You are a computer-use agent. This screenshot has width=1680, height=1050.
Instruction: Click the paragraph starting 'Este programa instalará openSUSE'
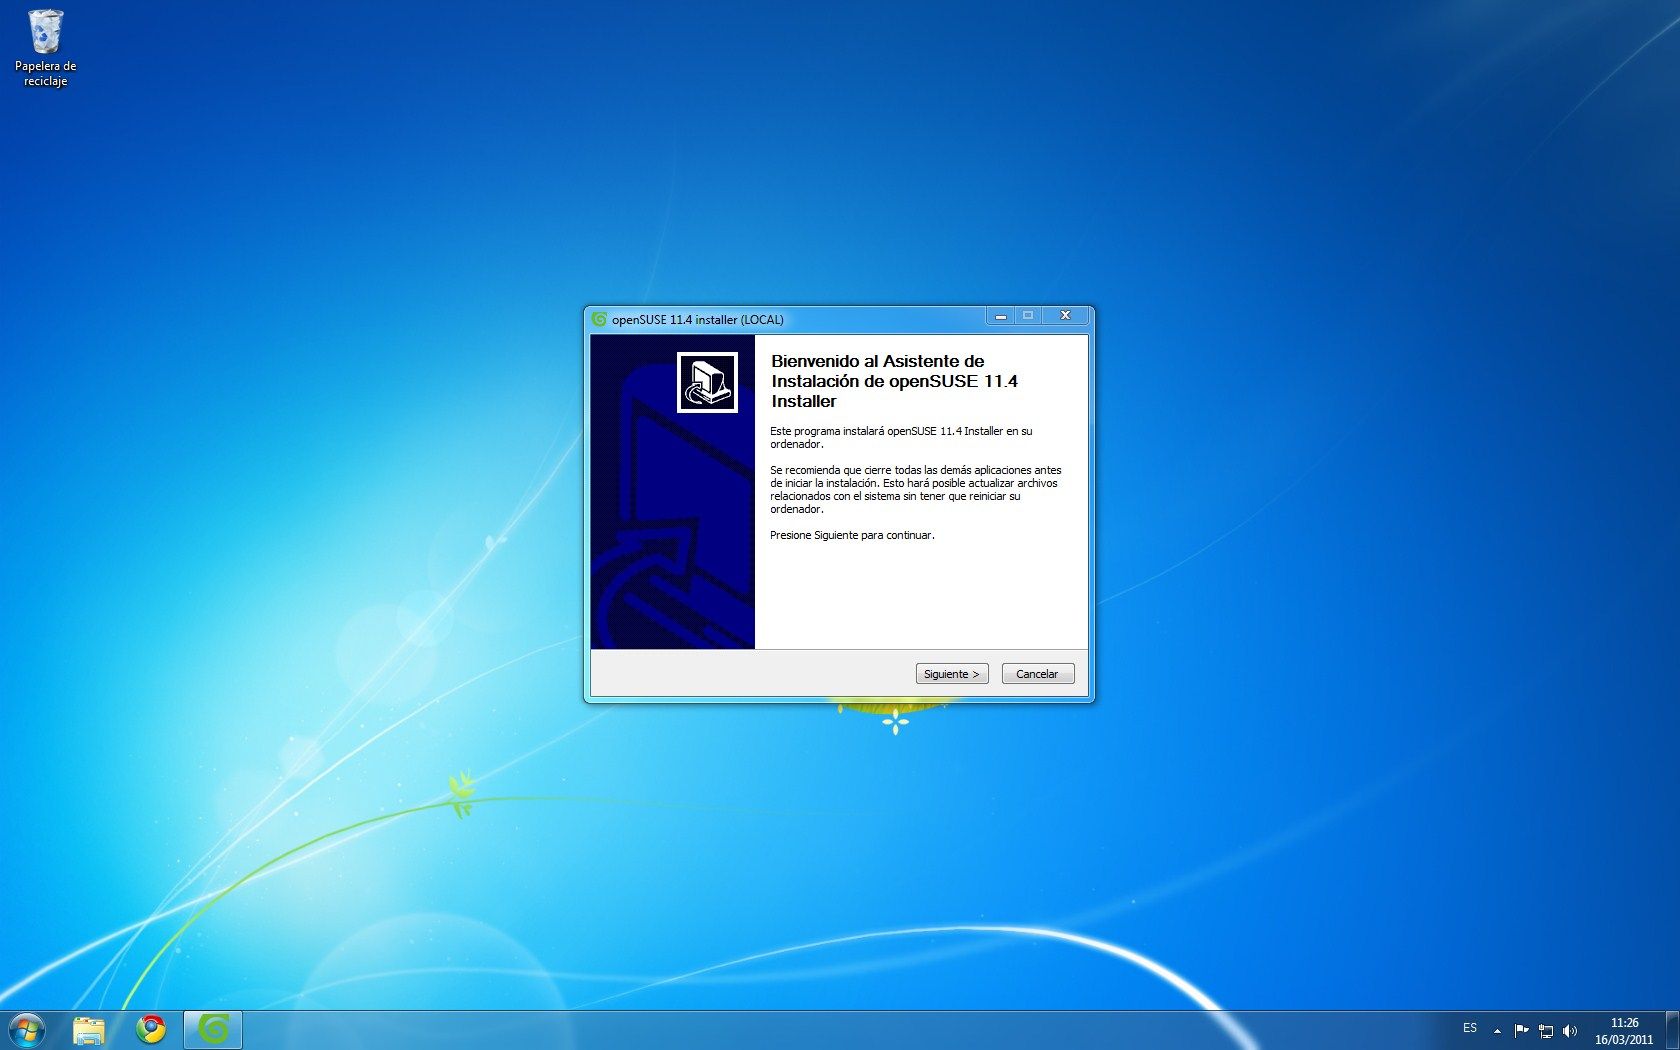coord(901,438)
